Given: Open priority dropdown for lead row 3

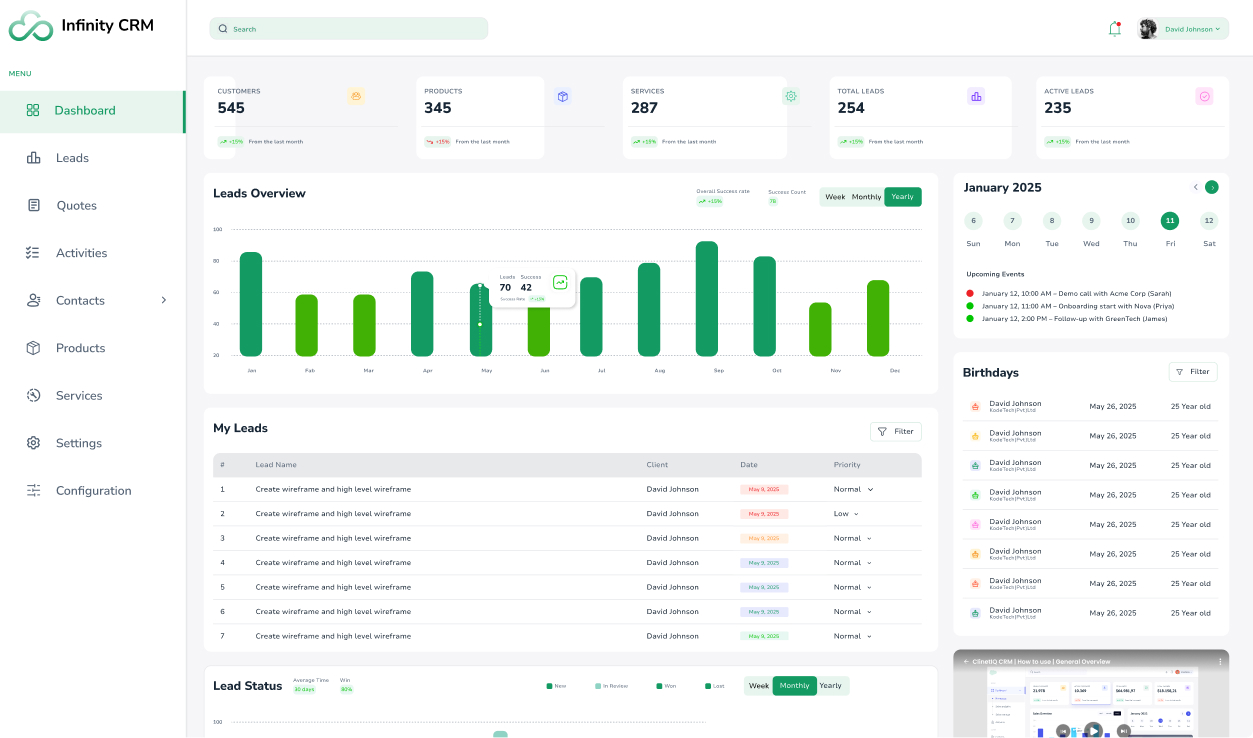Looking at the screenshot, I should coord(854,538).
